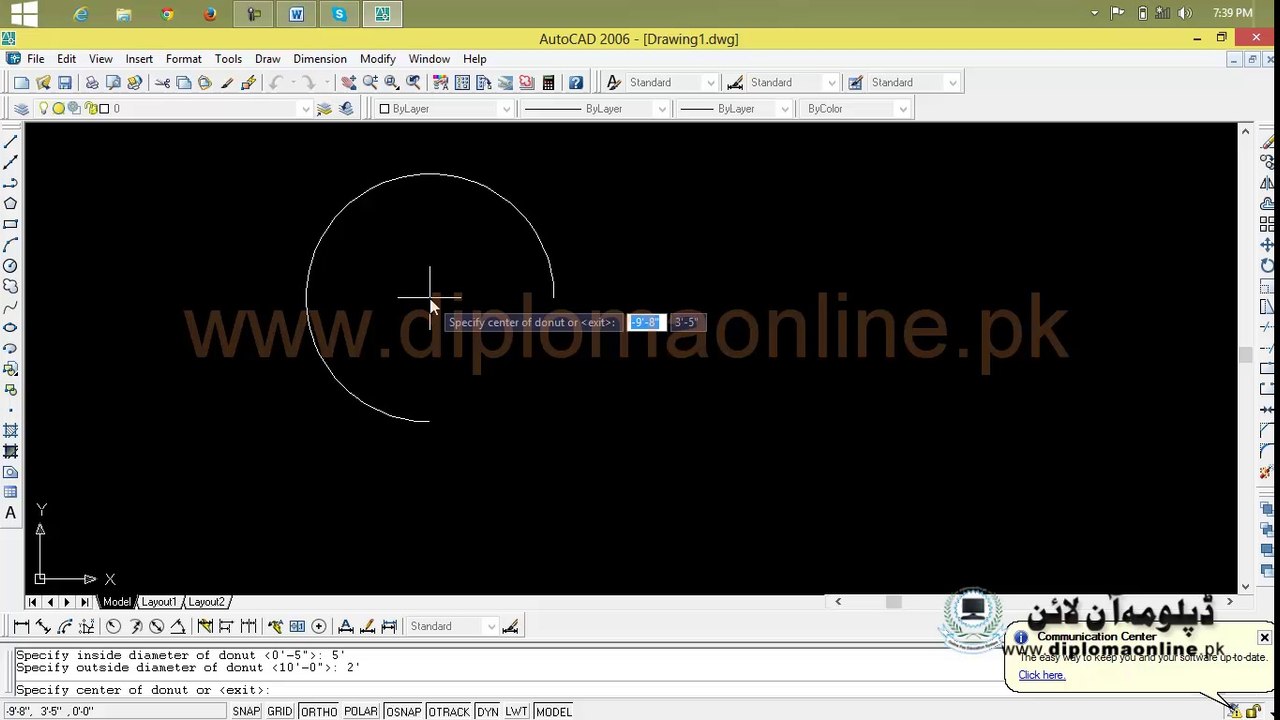Toggle OTRACK in status bar
The width and height of the screenshot is (1280, 720).
pyautogui.click(x=448, y=712)
